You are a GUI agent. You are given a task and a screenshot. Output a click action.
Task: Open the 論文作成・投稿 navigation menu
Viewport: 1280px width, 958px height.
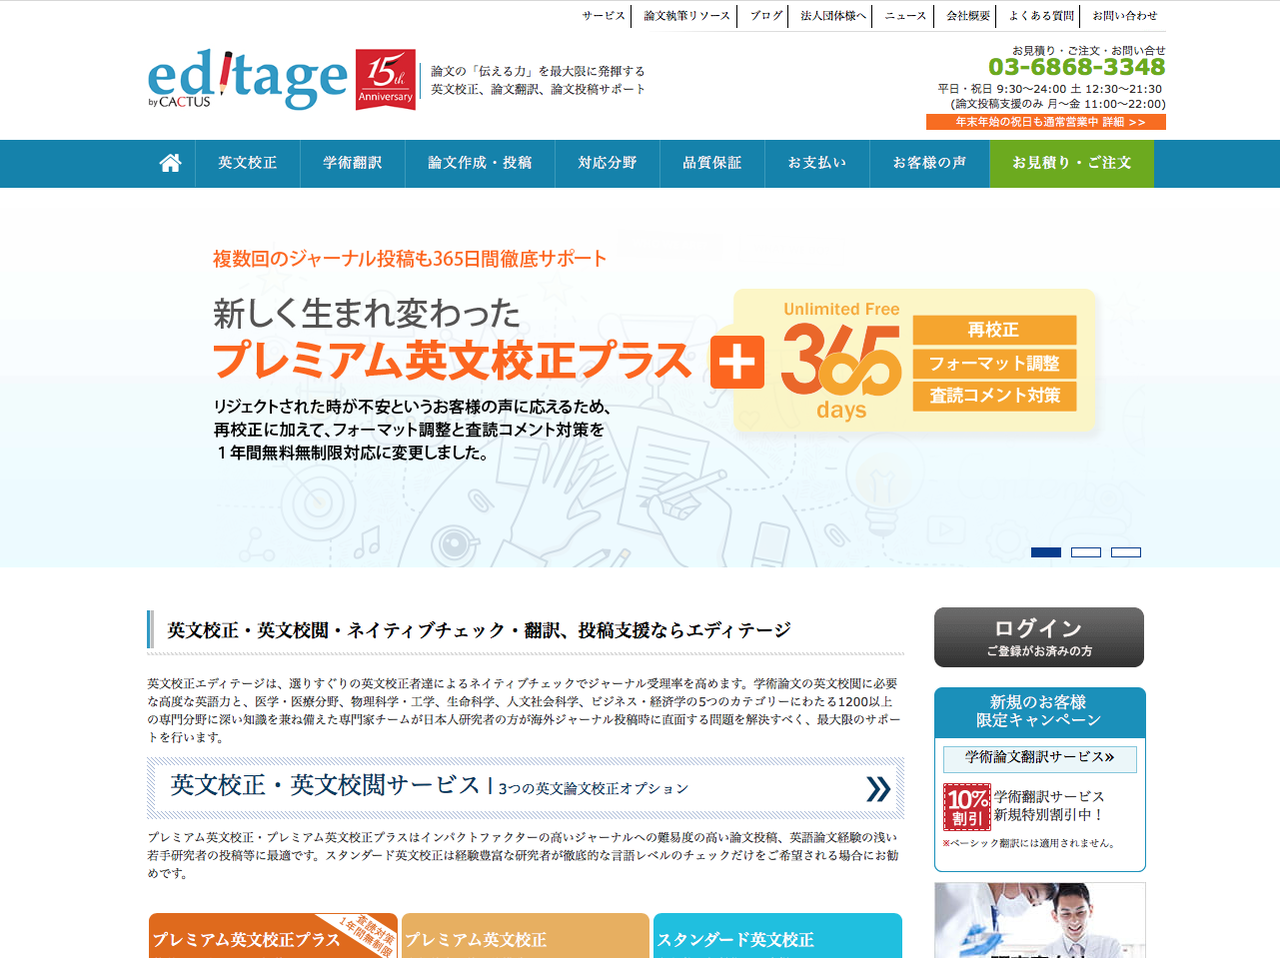pyautogui.click(x=480, y=163)
